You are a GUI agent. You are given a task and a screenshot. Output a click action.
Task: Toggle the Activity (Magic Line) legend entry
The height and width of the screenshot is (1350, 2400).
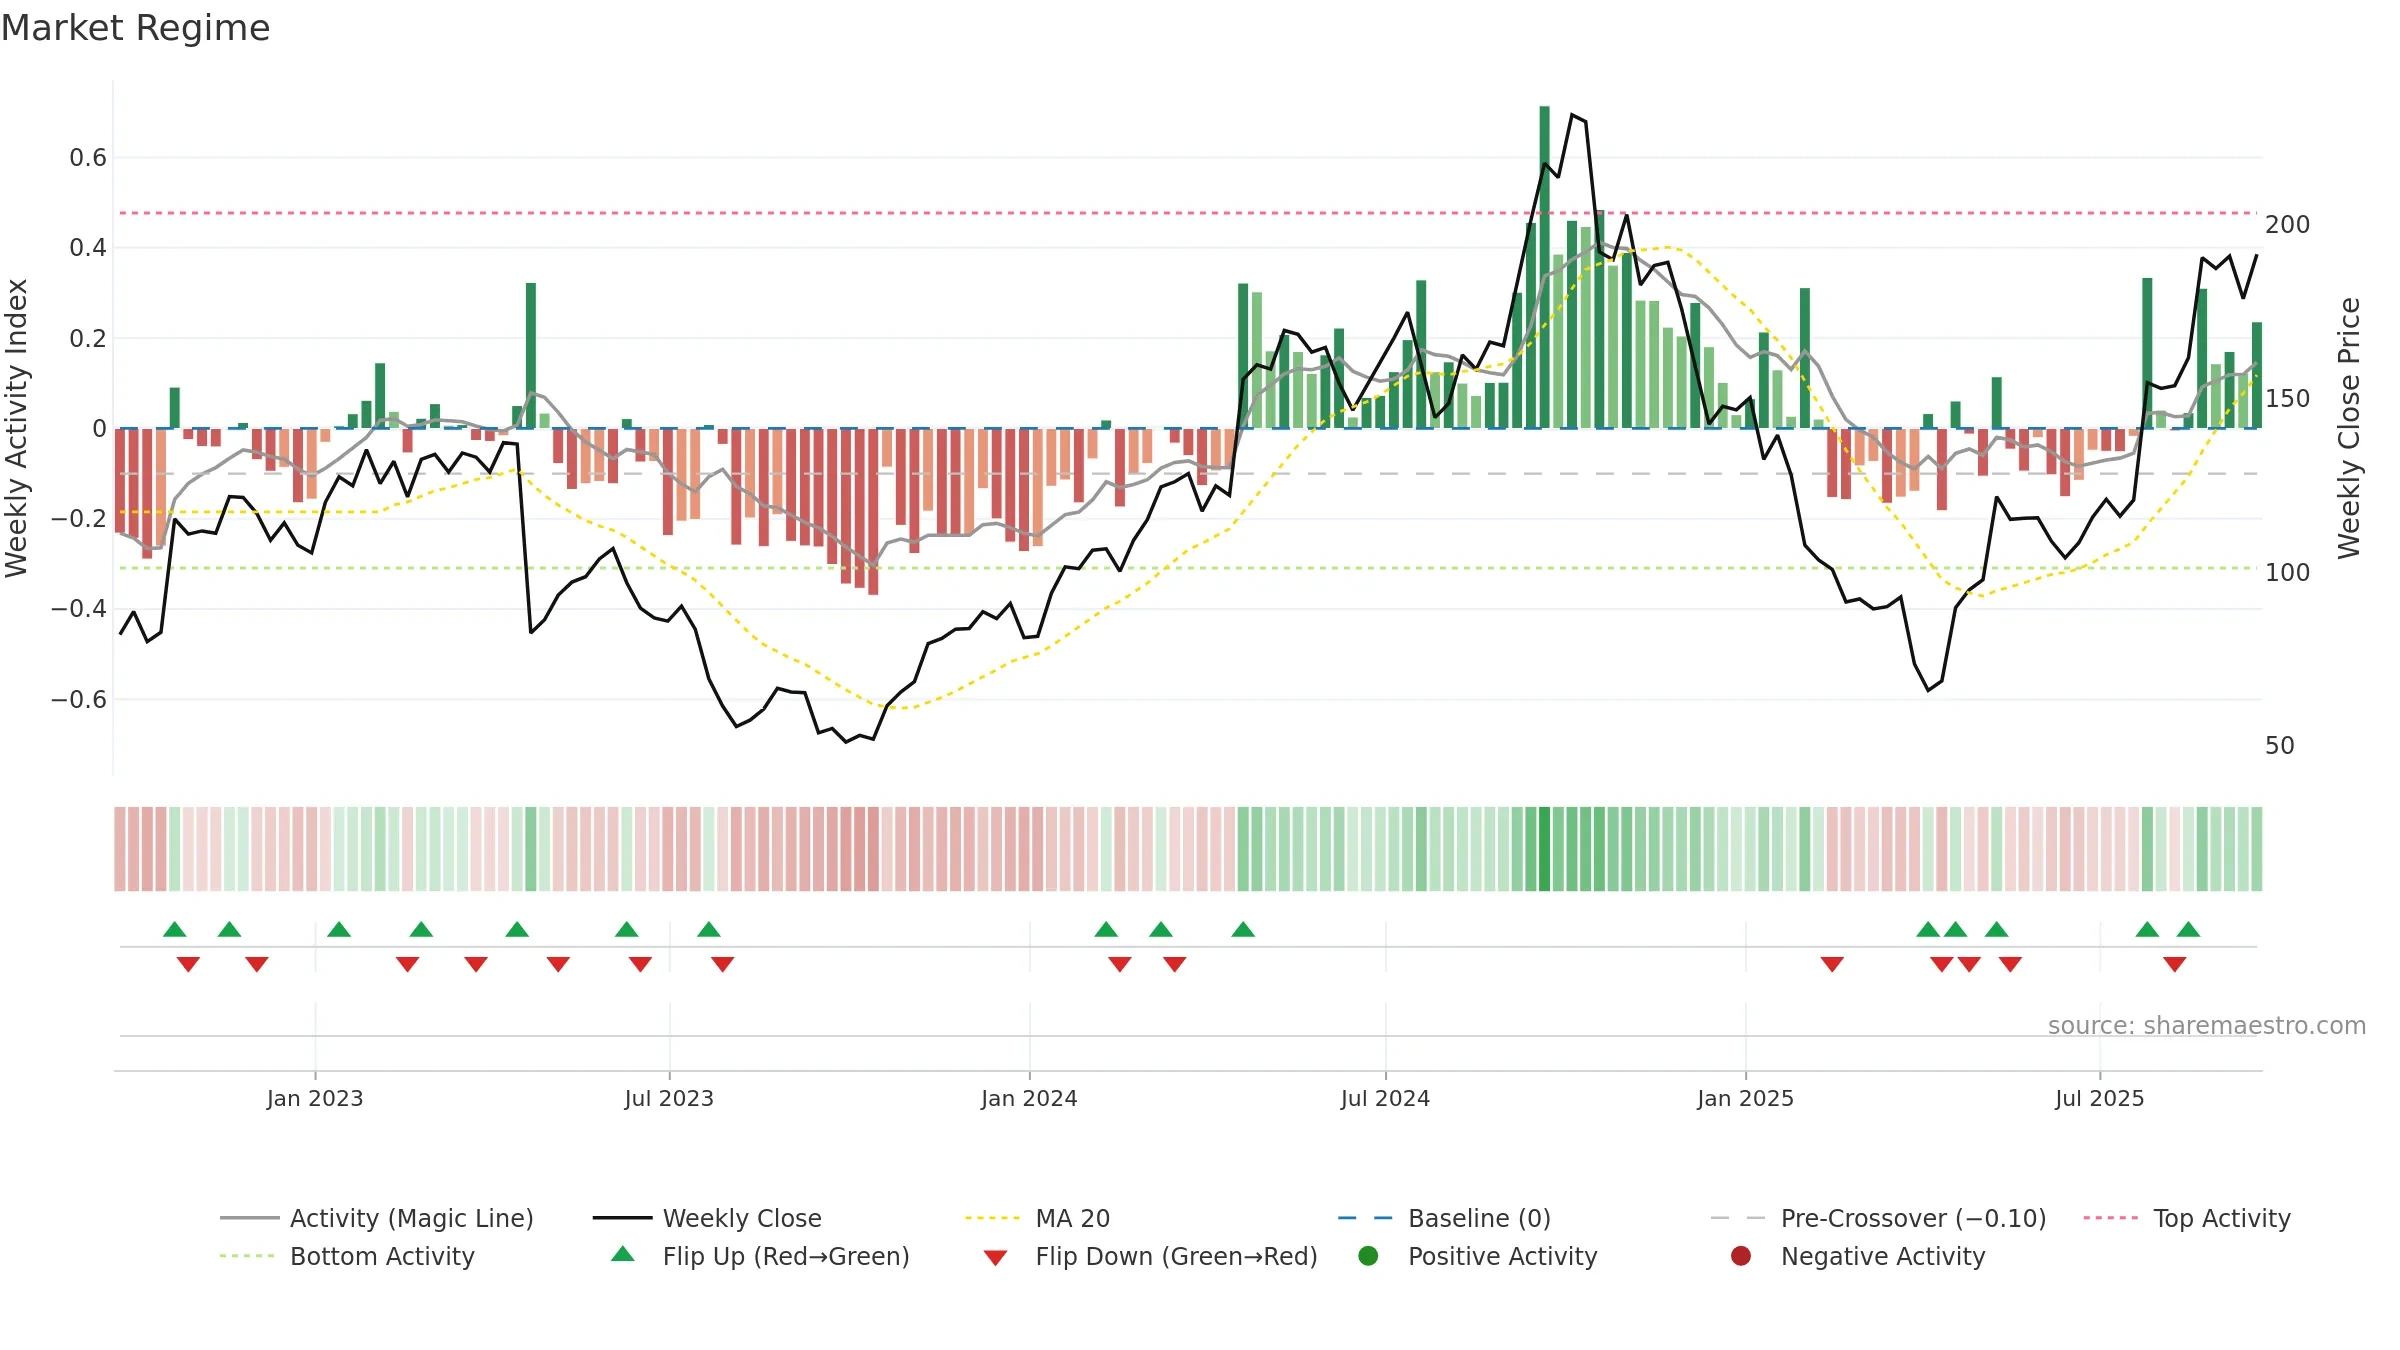coord(377,1218)
